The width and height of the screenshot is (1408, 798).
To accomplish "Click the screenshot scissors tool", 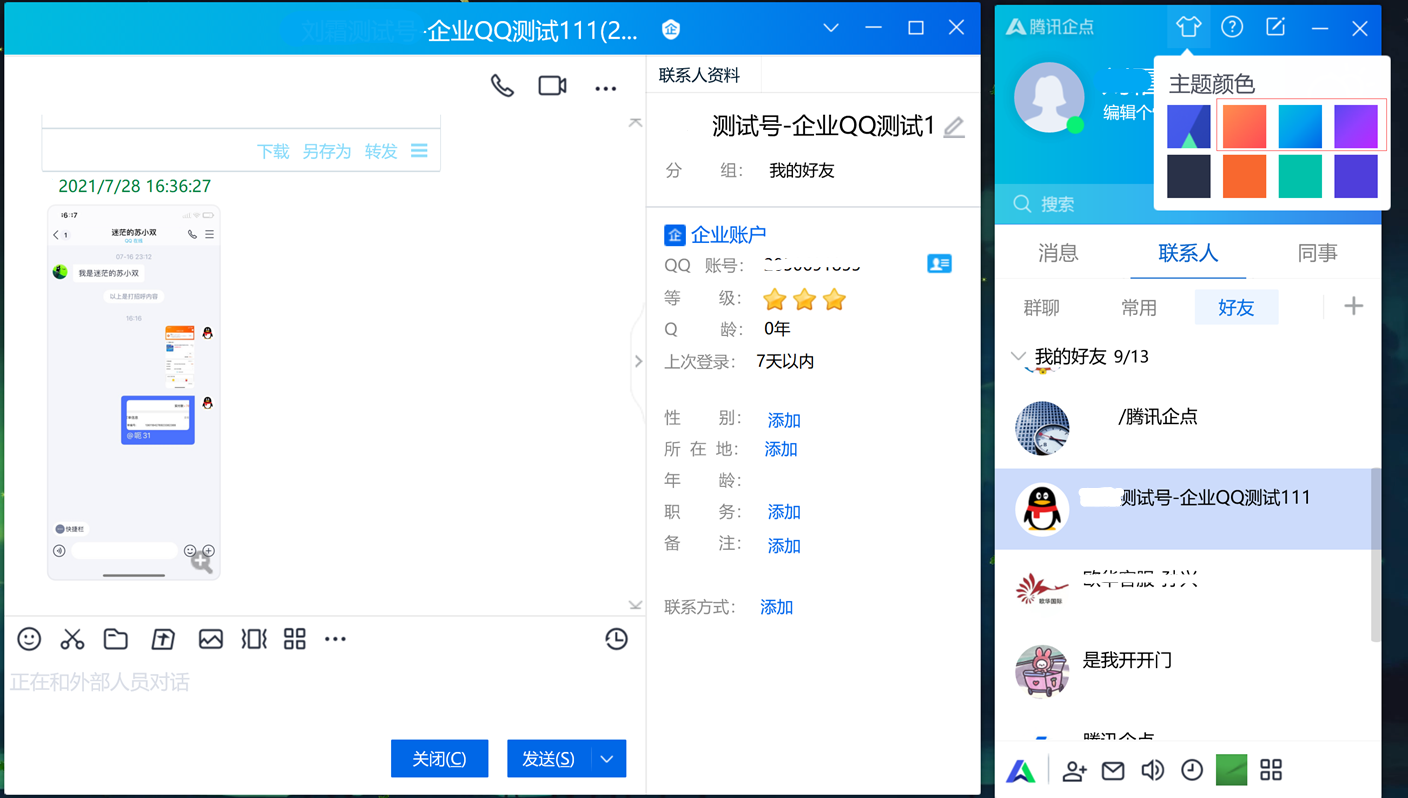I will pos(72,639).
